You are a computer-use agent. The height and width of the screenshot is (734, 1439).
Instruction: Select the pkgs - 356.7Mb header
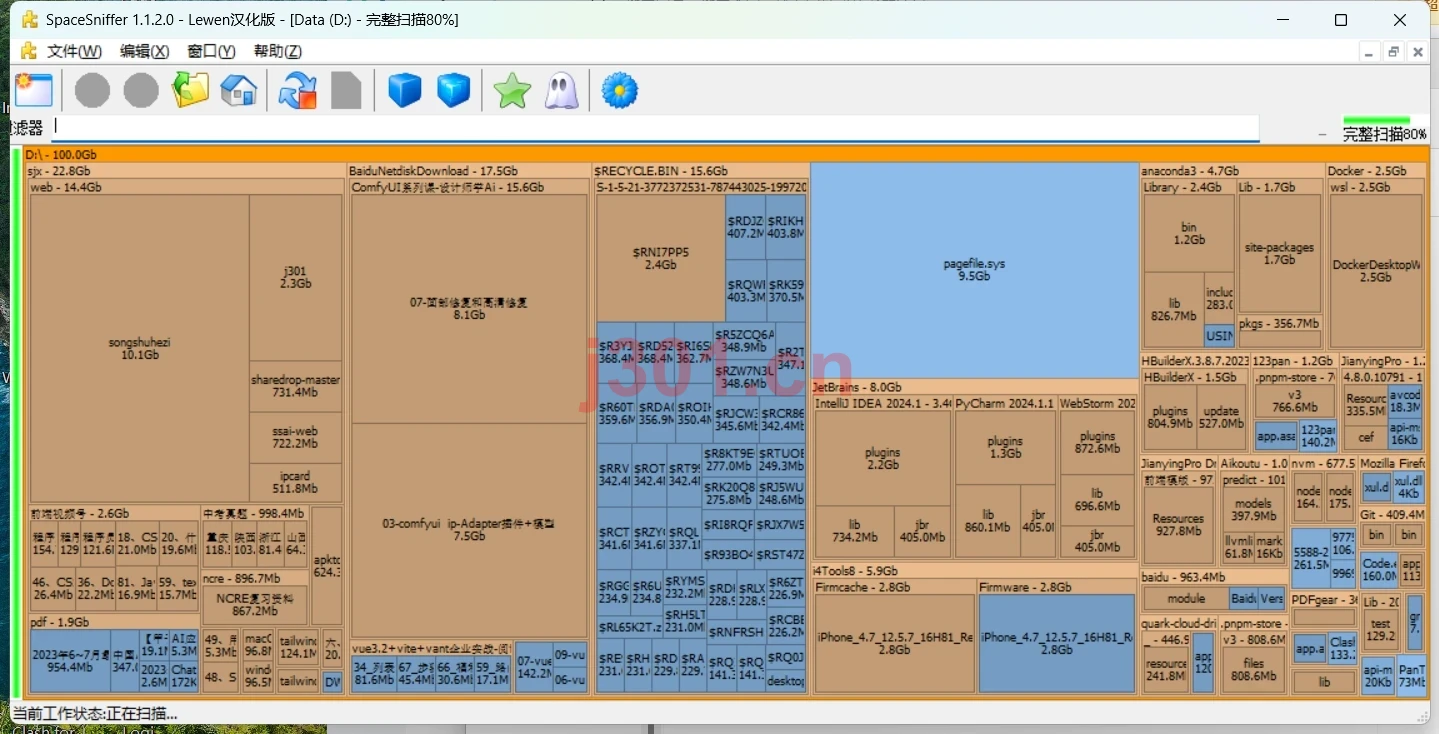pyautogui.click(x=1279, y=323)
